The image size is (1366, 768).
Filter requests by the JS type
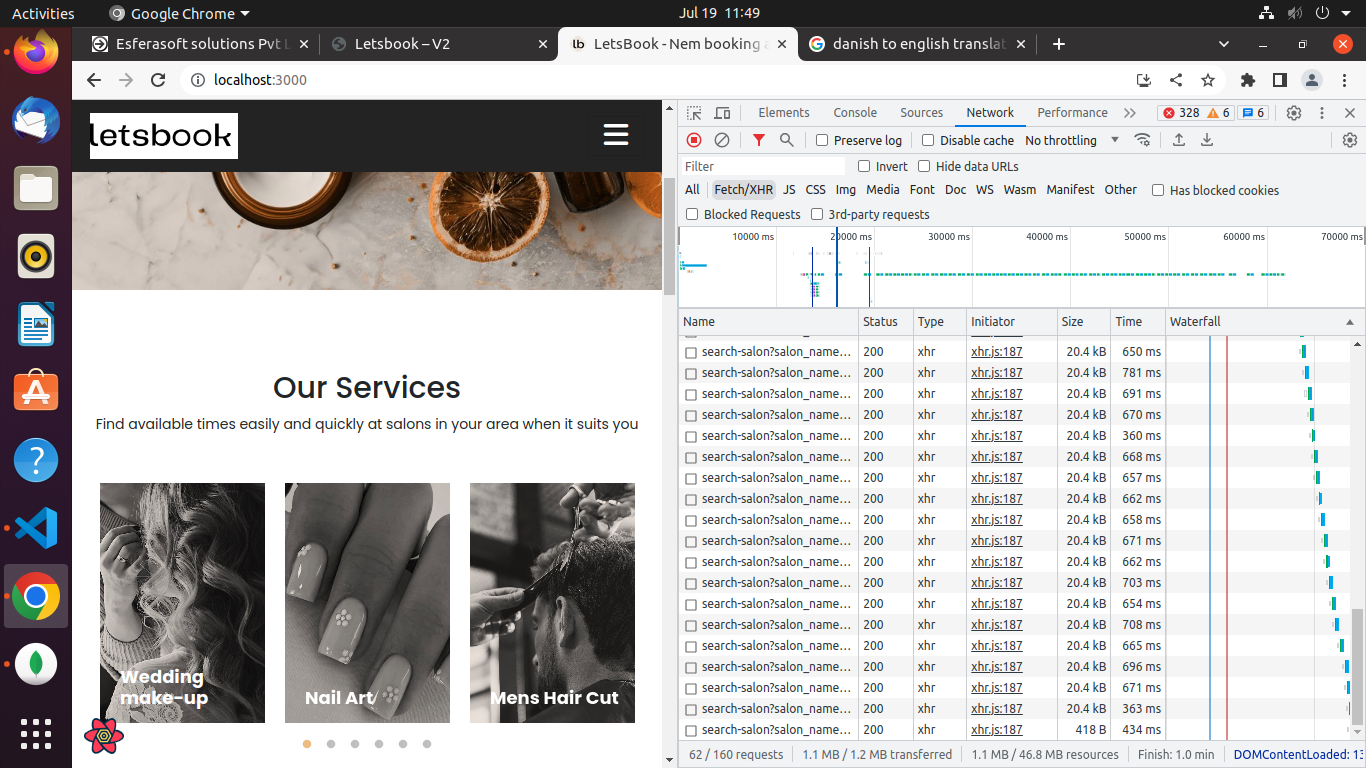[789, 190]
